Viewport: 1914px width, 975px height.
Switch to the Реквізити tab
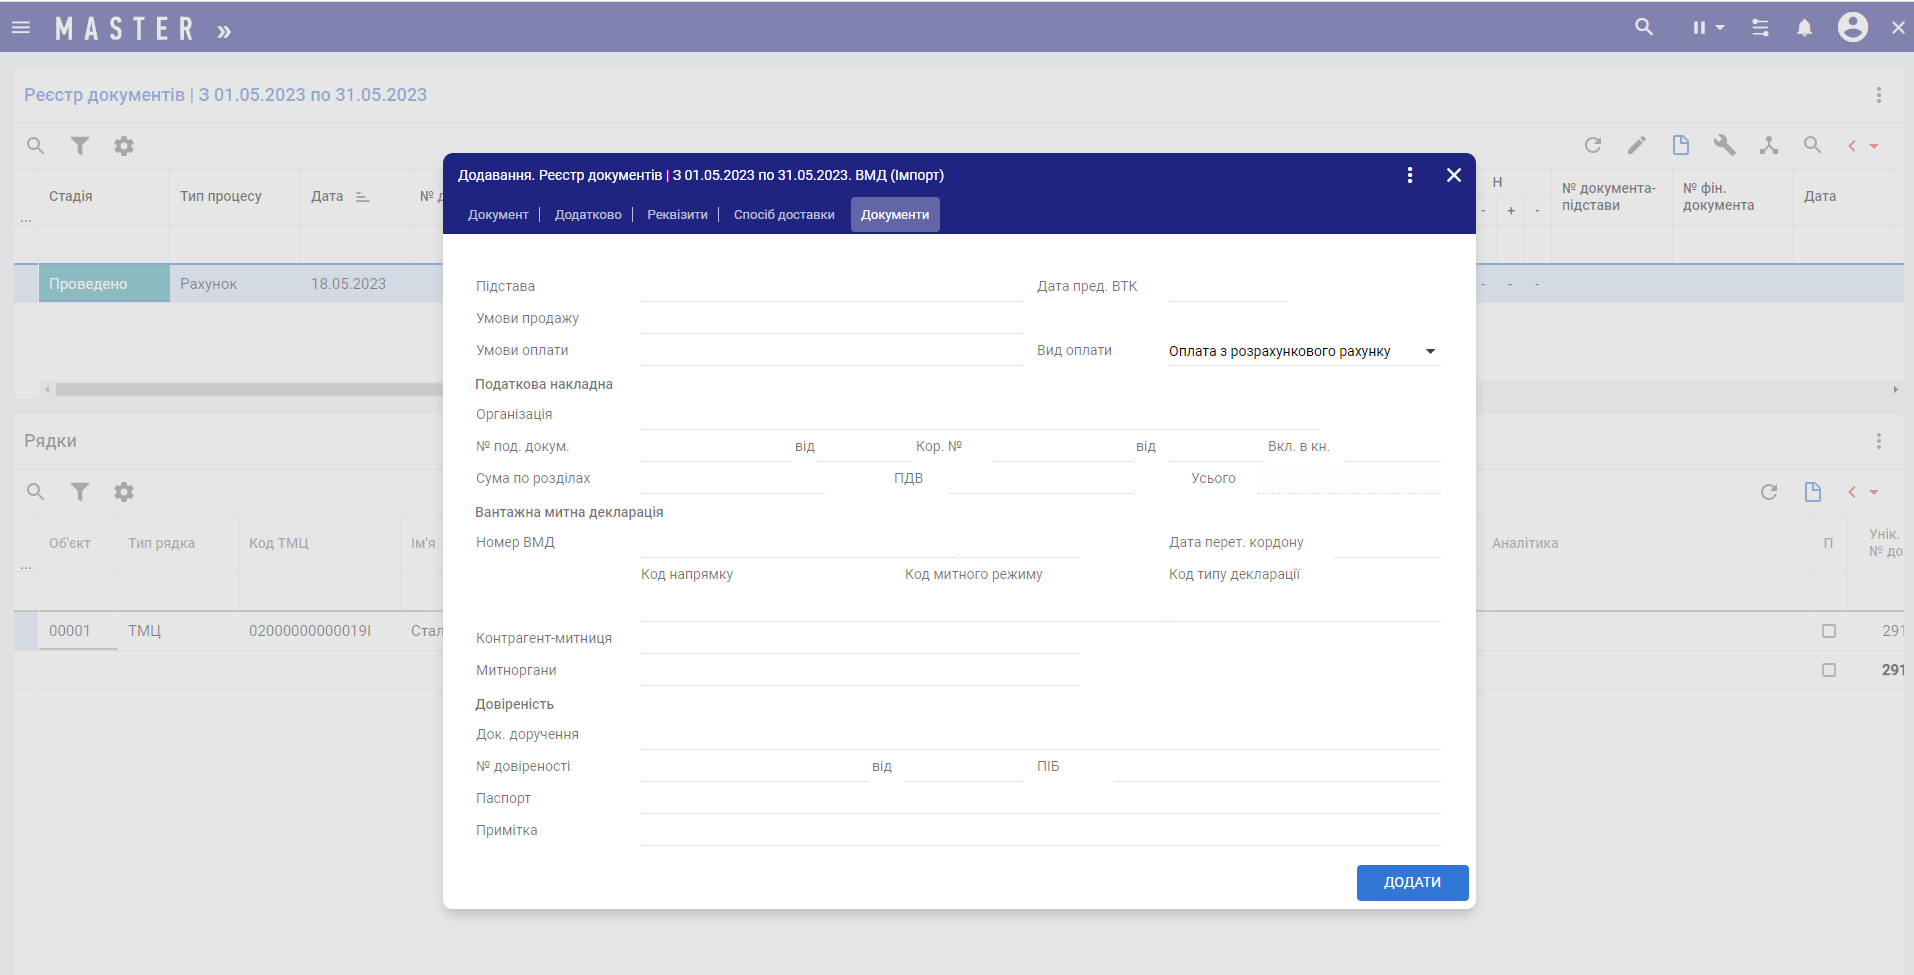(677, 215)
